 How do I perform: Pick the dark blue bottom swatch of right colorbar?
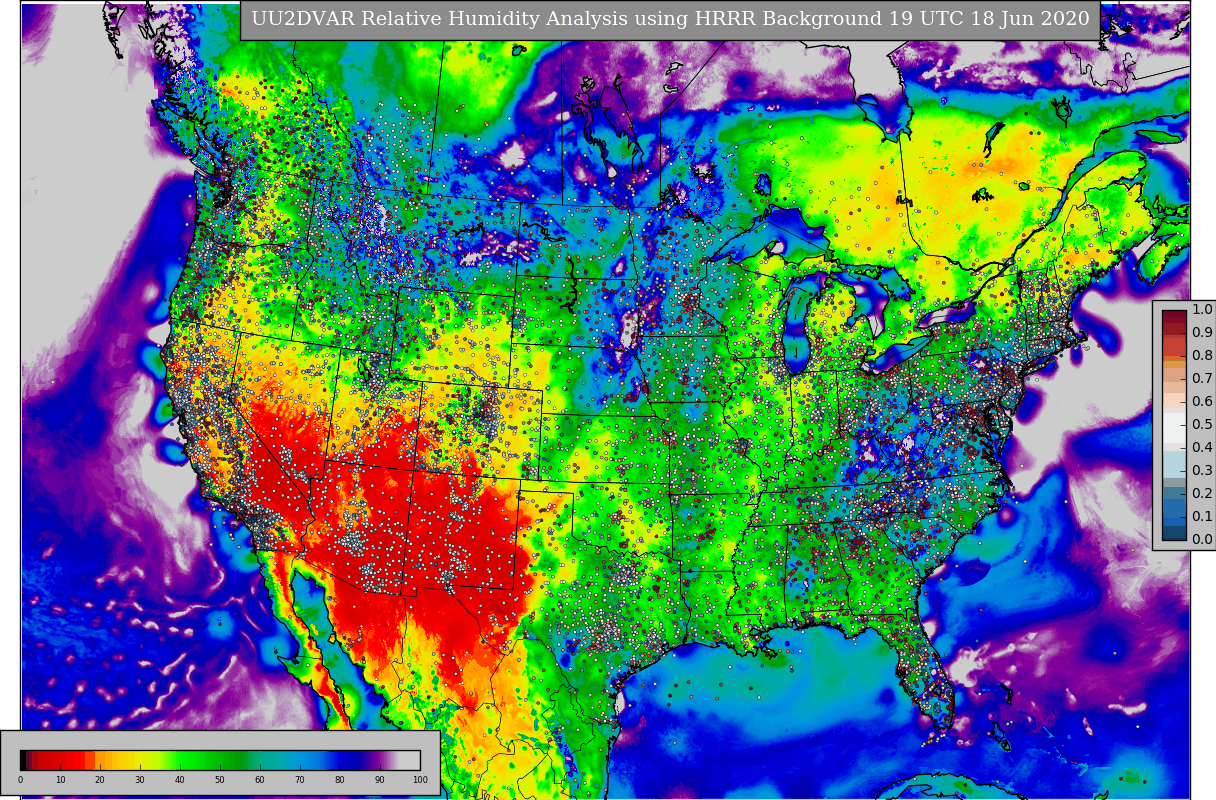click(1174, 533)
